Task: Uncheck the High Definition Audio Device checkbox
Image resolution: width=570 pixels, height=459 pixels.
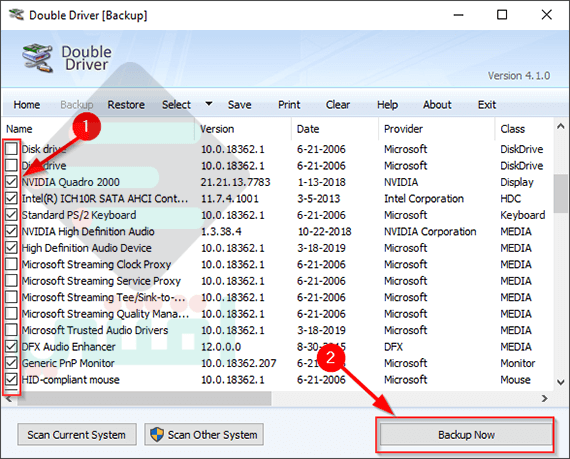Action: coord(11,247)
